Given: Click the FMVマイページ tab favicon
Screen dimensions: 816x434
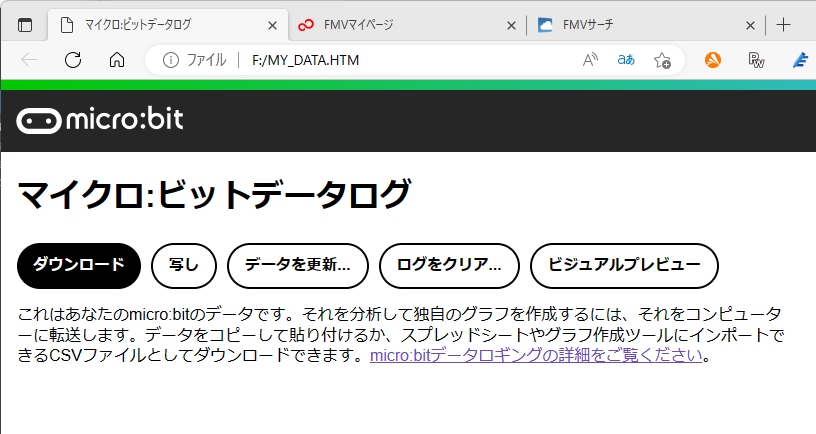Looking at the screenshot, I should pyautogui.click(x=305, y=25).
